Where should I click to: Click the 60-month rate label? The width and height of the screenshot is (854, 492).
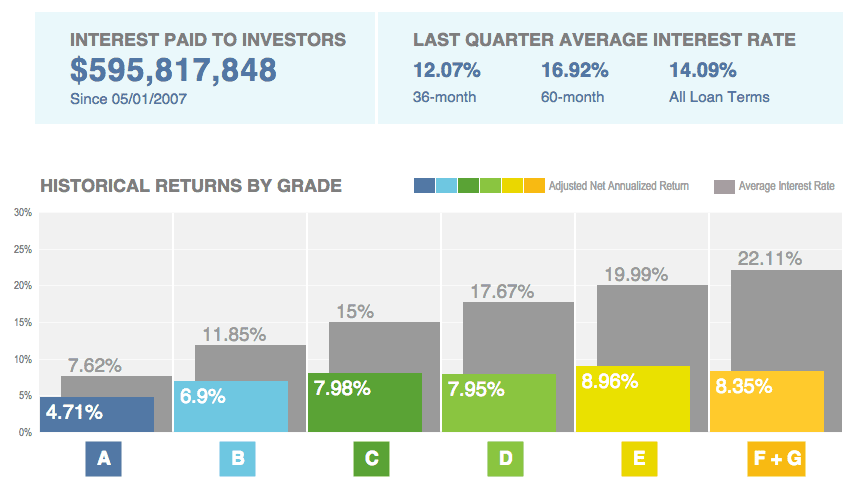pyautogui.click(x=572, y=97)
